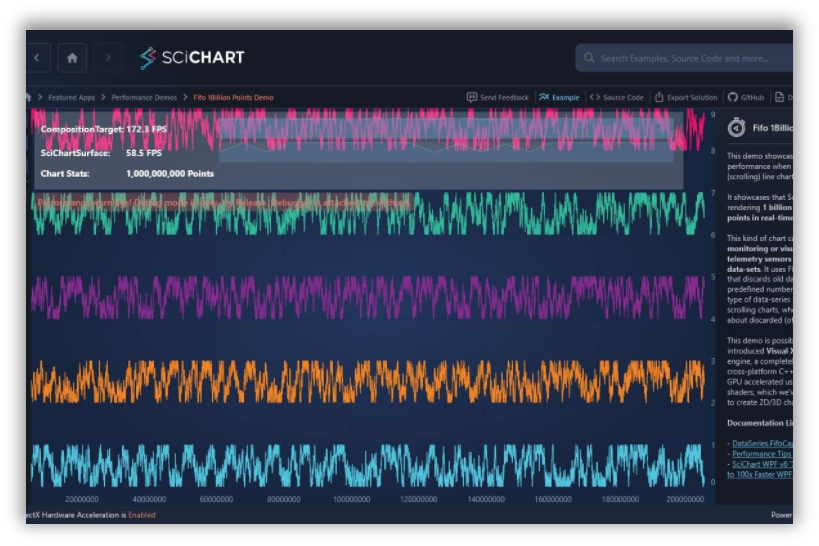Go forward with the right arrow button
Image resolution: width=819 pixels, height=546 pixels.
(x=108, y=57)
